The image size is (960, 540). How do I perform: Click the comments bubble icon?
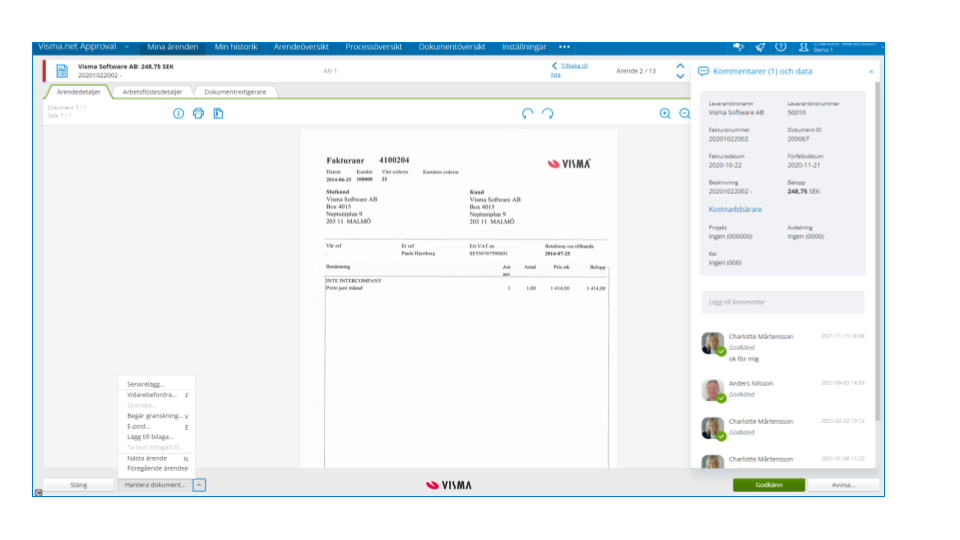tap(703, 72)
